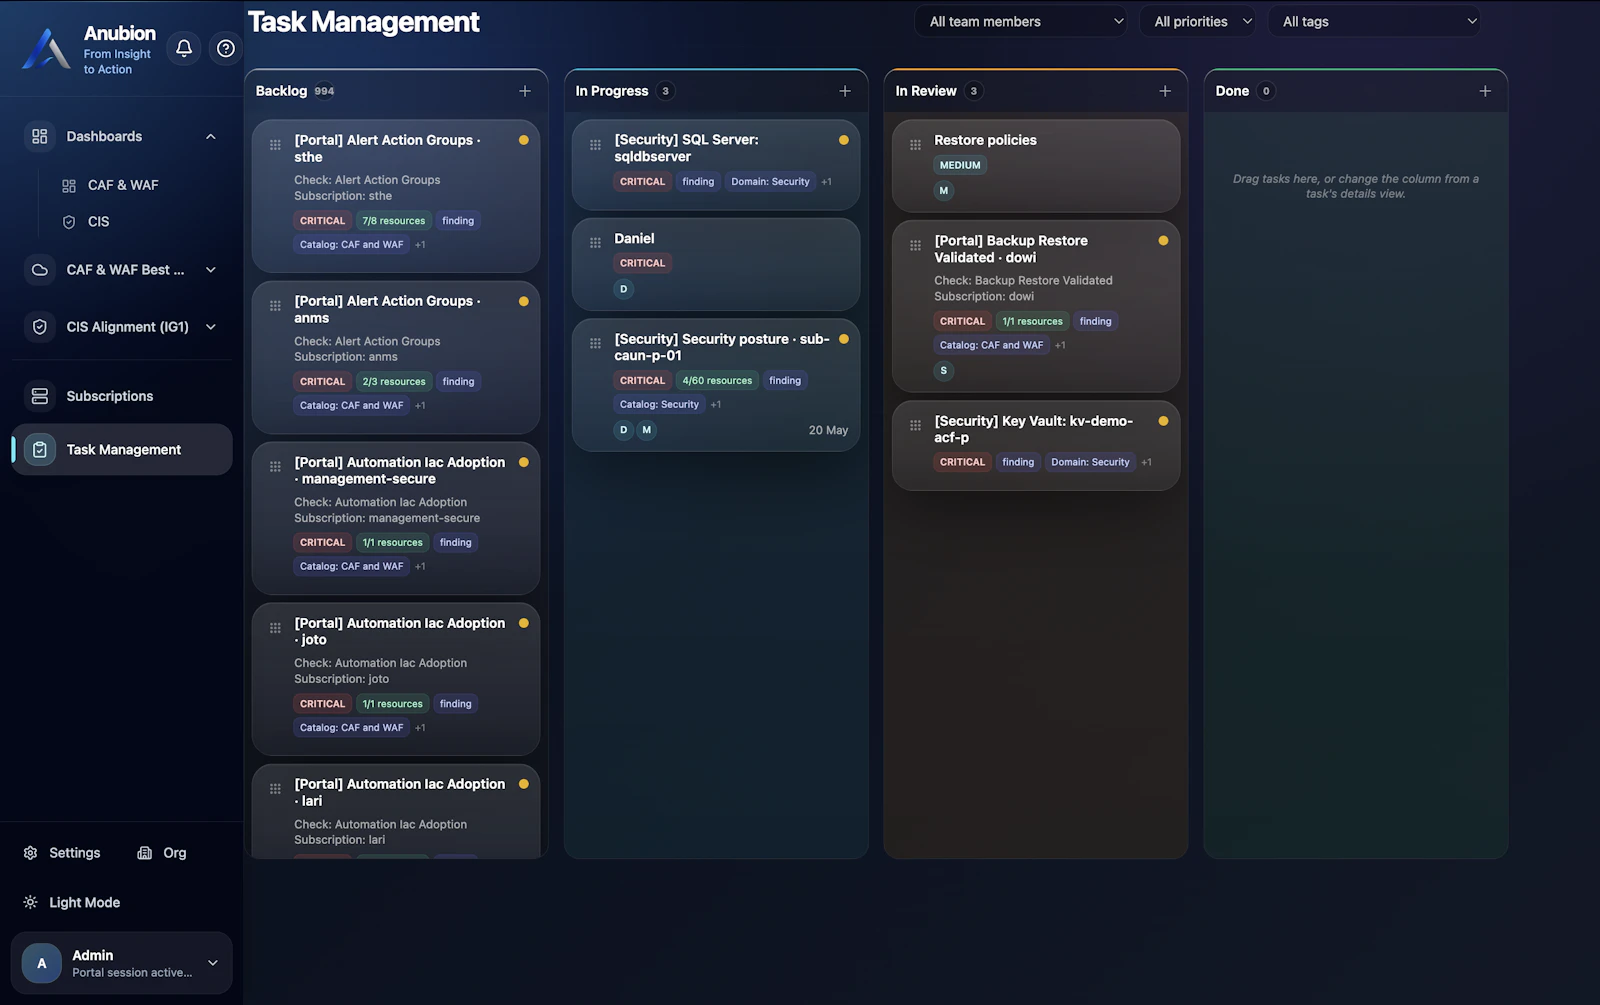This screenshot has height=1005, width=1600.
Task: Add a task to In Progress column
Action: pyautogui.click(x=845, y=91)
